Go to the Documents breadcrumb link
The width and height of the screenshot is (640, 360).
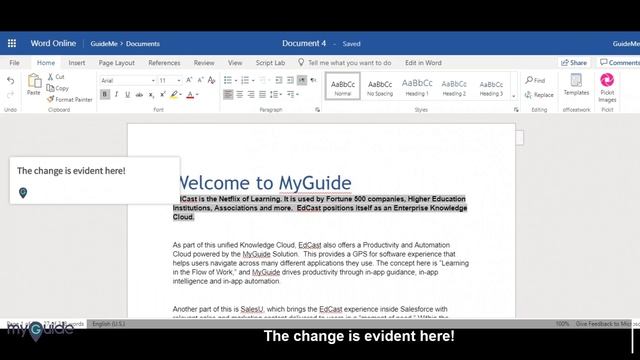(x=142, y=44)
